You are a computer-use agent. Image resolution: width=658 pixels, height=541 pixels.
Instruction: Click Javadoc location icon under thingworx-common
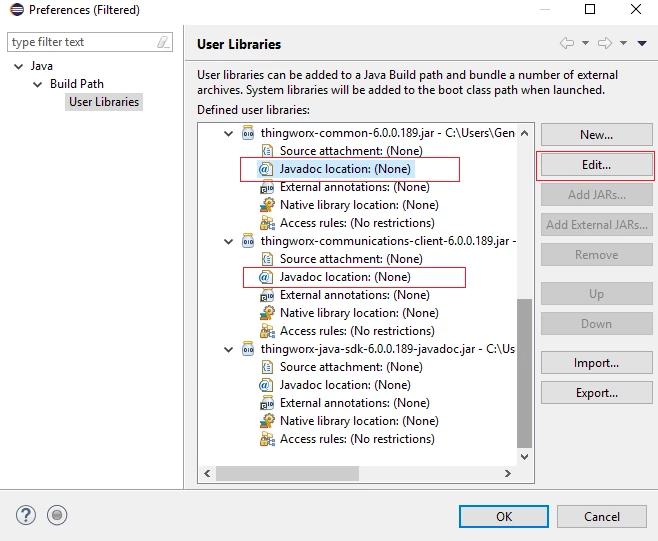pos(266,169)
